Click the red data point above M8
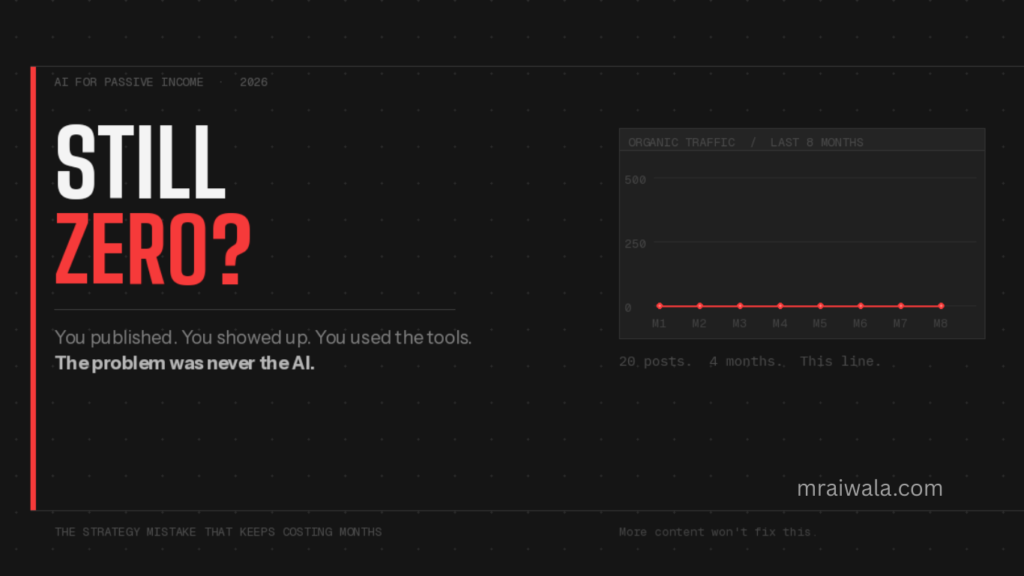This screenshot has height=576, width=1024. [x=941, y=306]
